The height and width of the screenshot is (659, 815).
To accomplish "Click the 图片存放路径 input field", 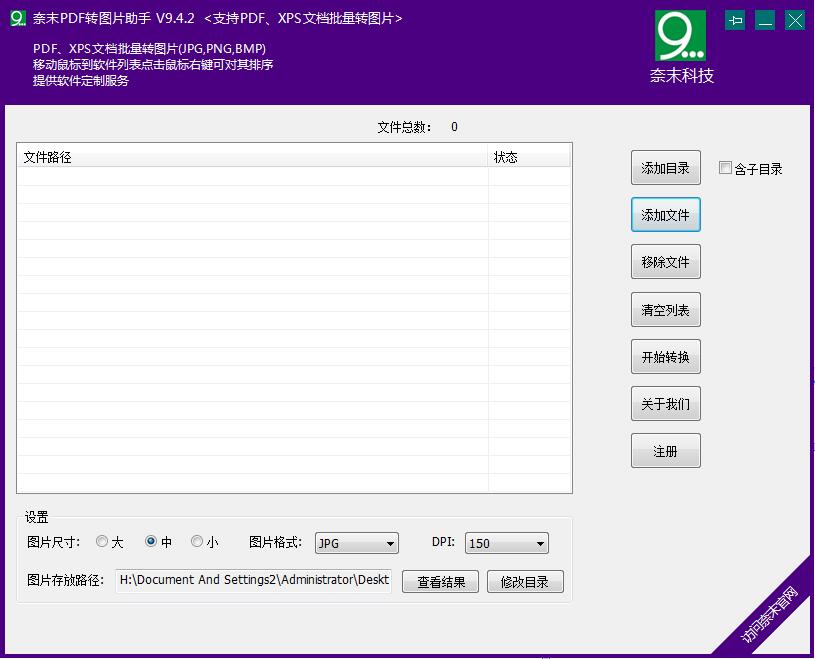I will pos(254,580).
